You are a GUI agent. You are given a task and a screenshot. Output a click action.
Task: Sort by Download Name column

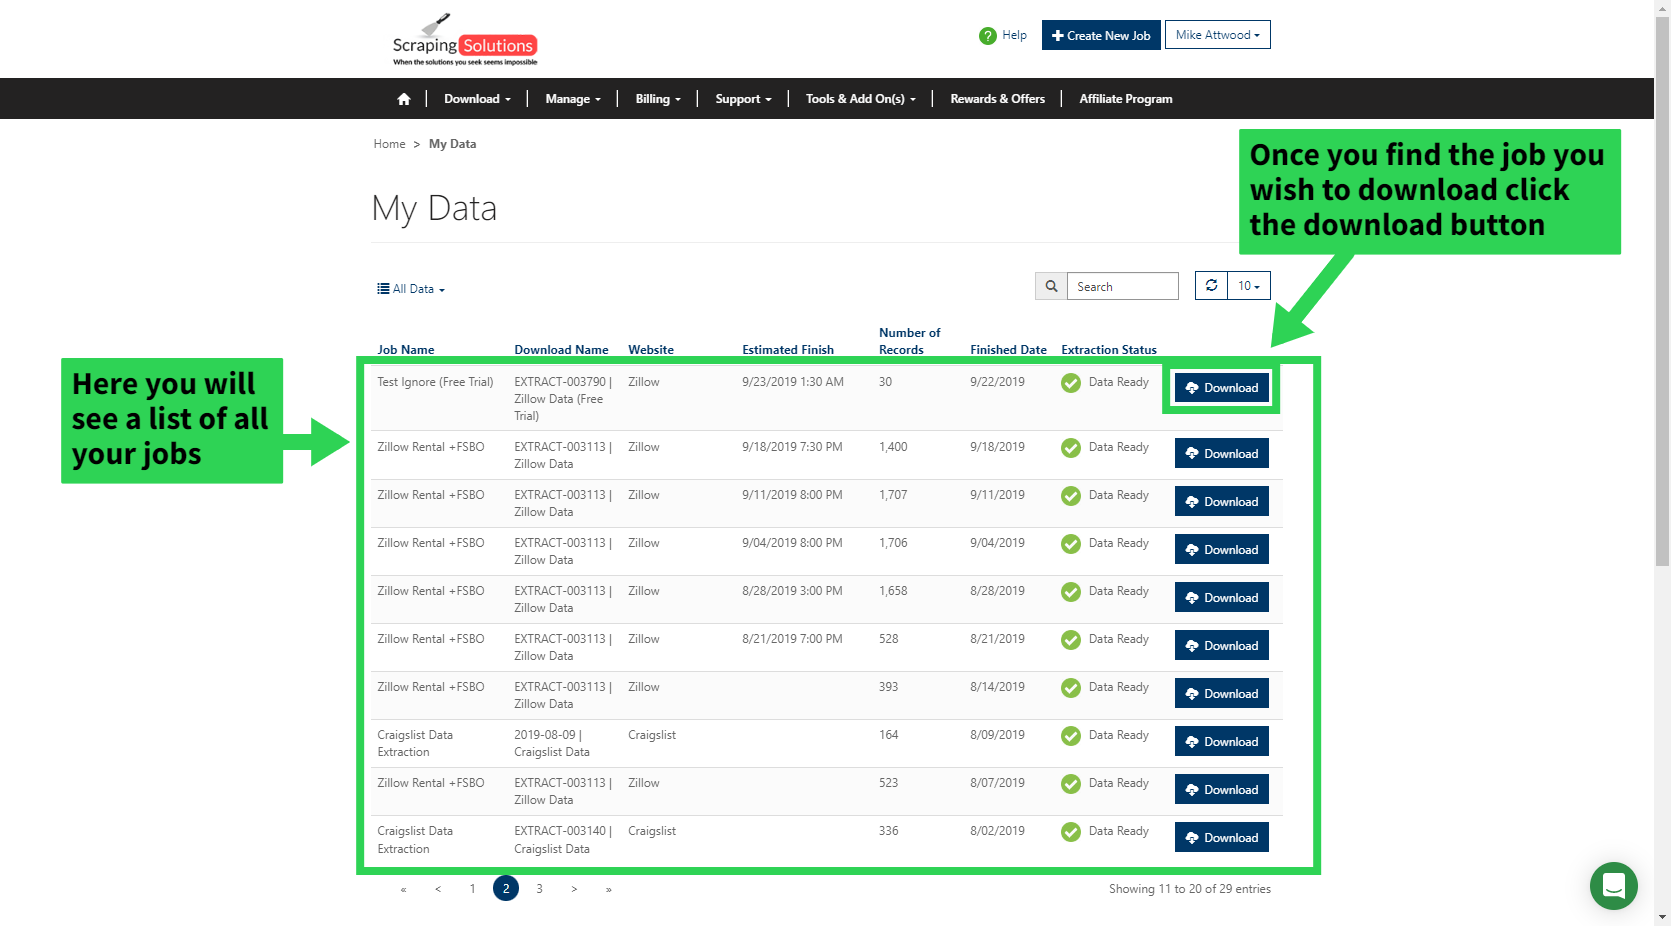pyautogui.click(x=561, y=350)
